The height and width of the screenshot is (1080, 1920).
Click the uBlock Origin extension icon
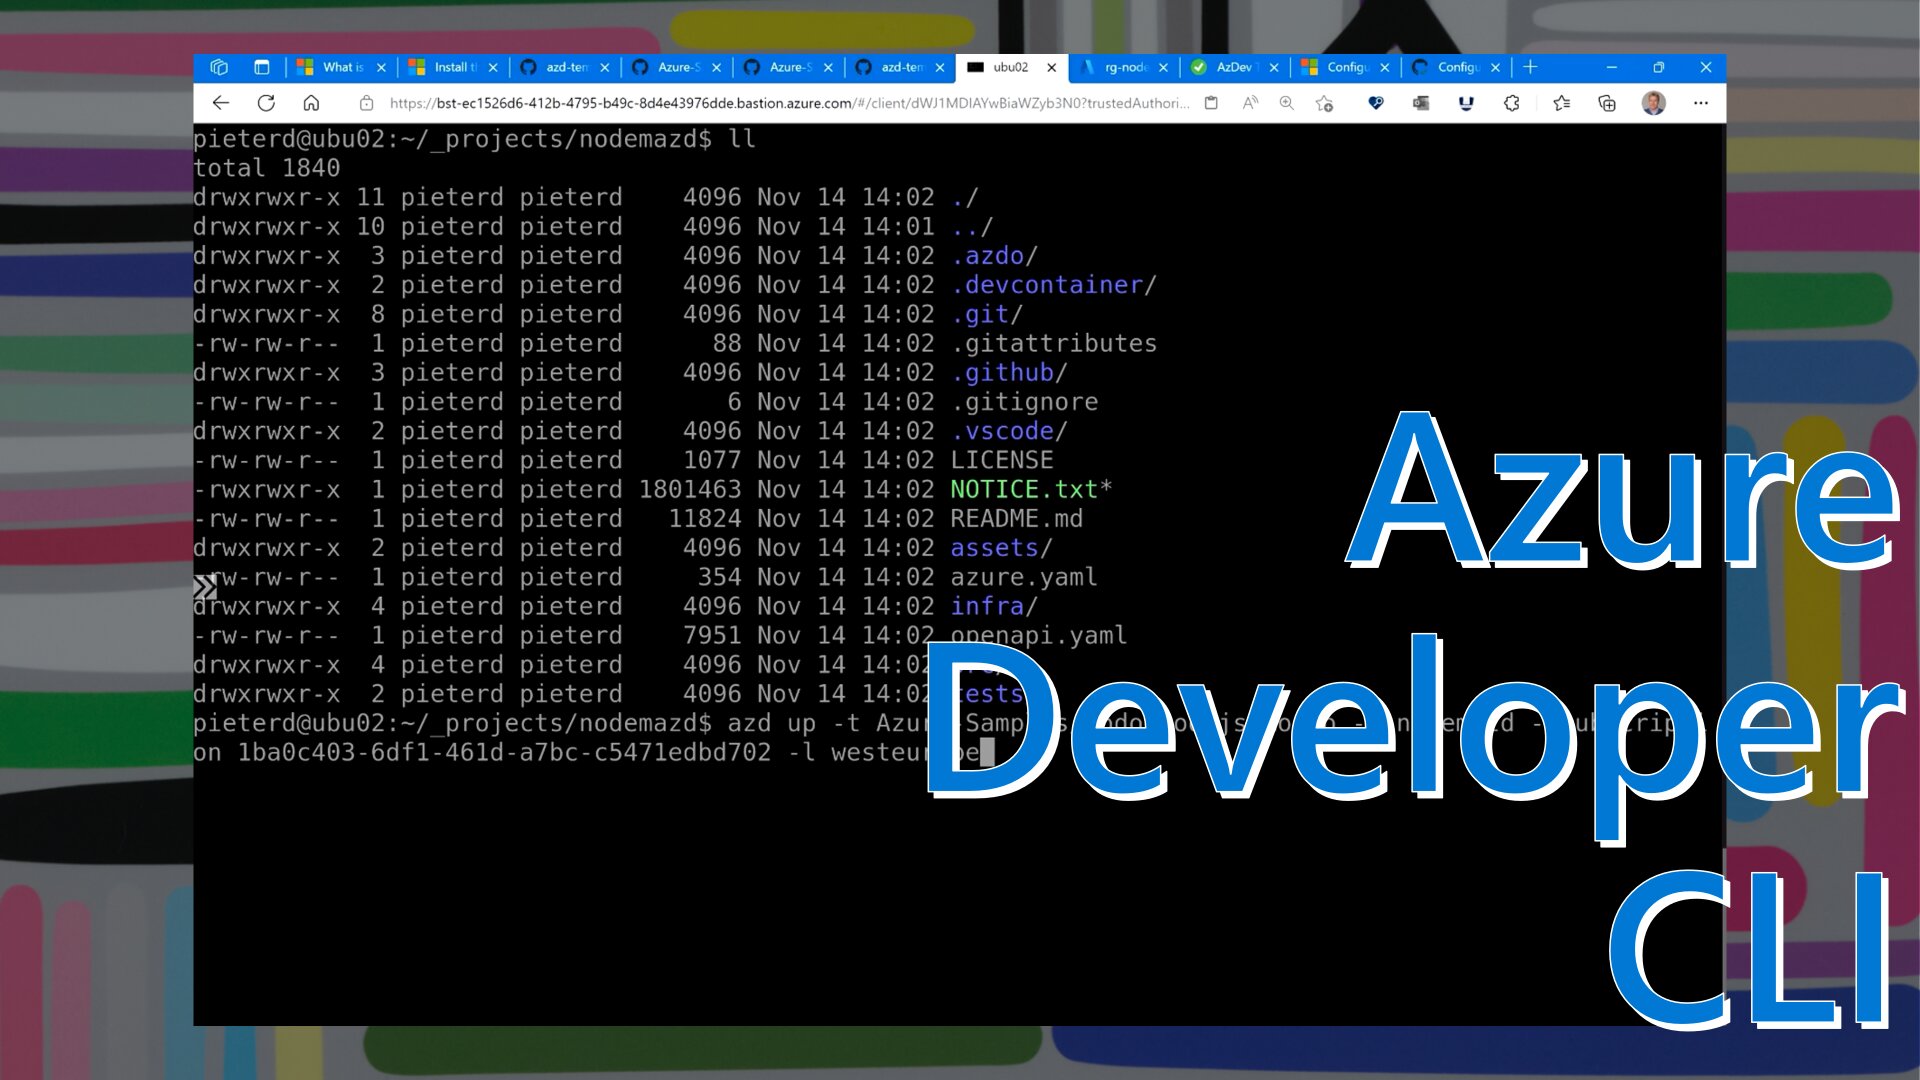tap(1465, 103)
